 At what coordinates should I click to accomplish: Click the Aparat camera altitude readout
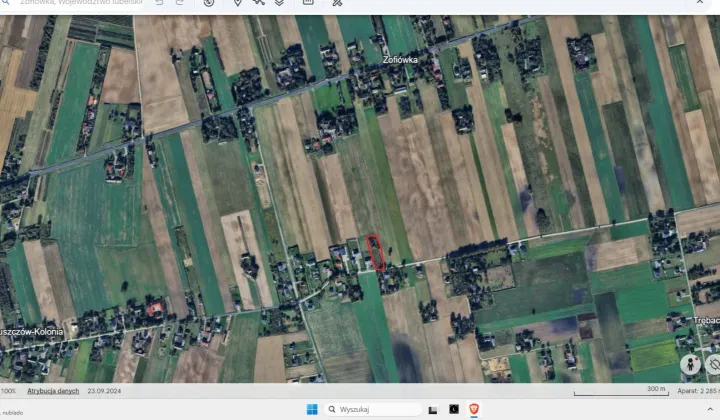click(698, 391)
